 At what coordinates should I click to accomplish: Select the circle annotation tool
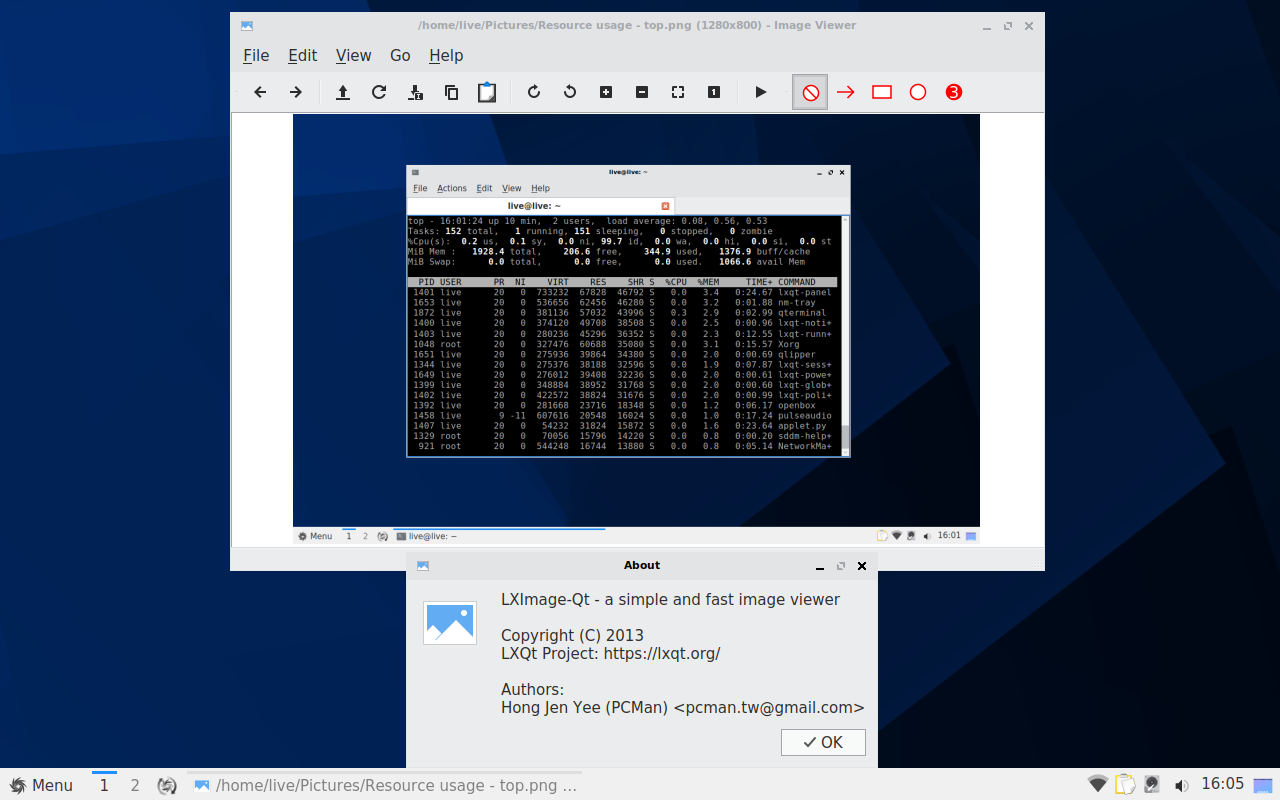[x=917, y=91]
